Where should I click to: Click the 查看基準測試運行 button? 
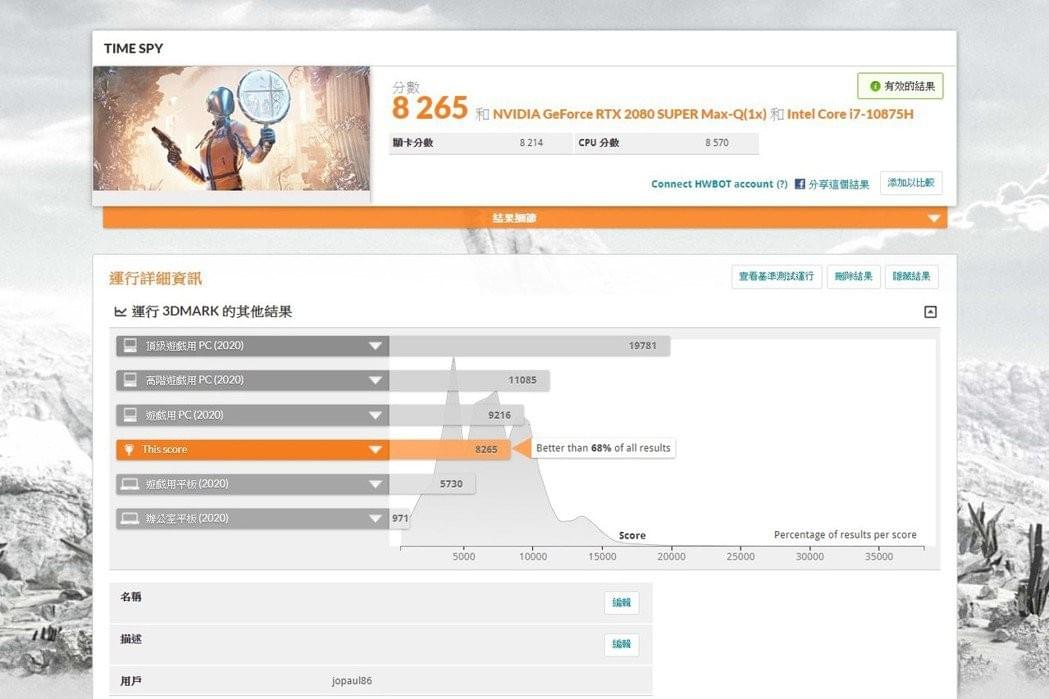tap(776, 276)
